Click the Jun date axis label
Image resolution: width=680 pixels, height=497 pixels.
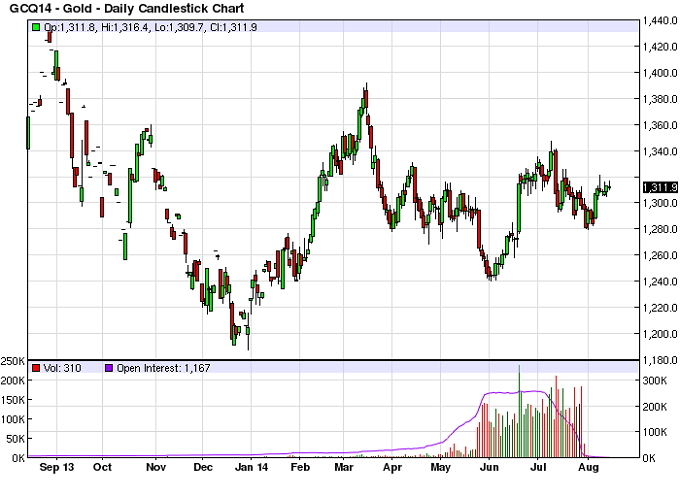pos(489,468)
